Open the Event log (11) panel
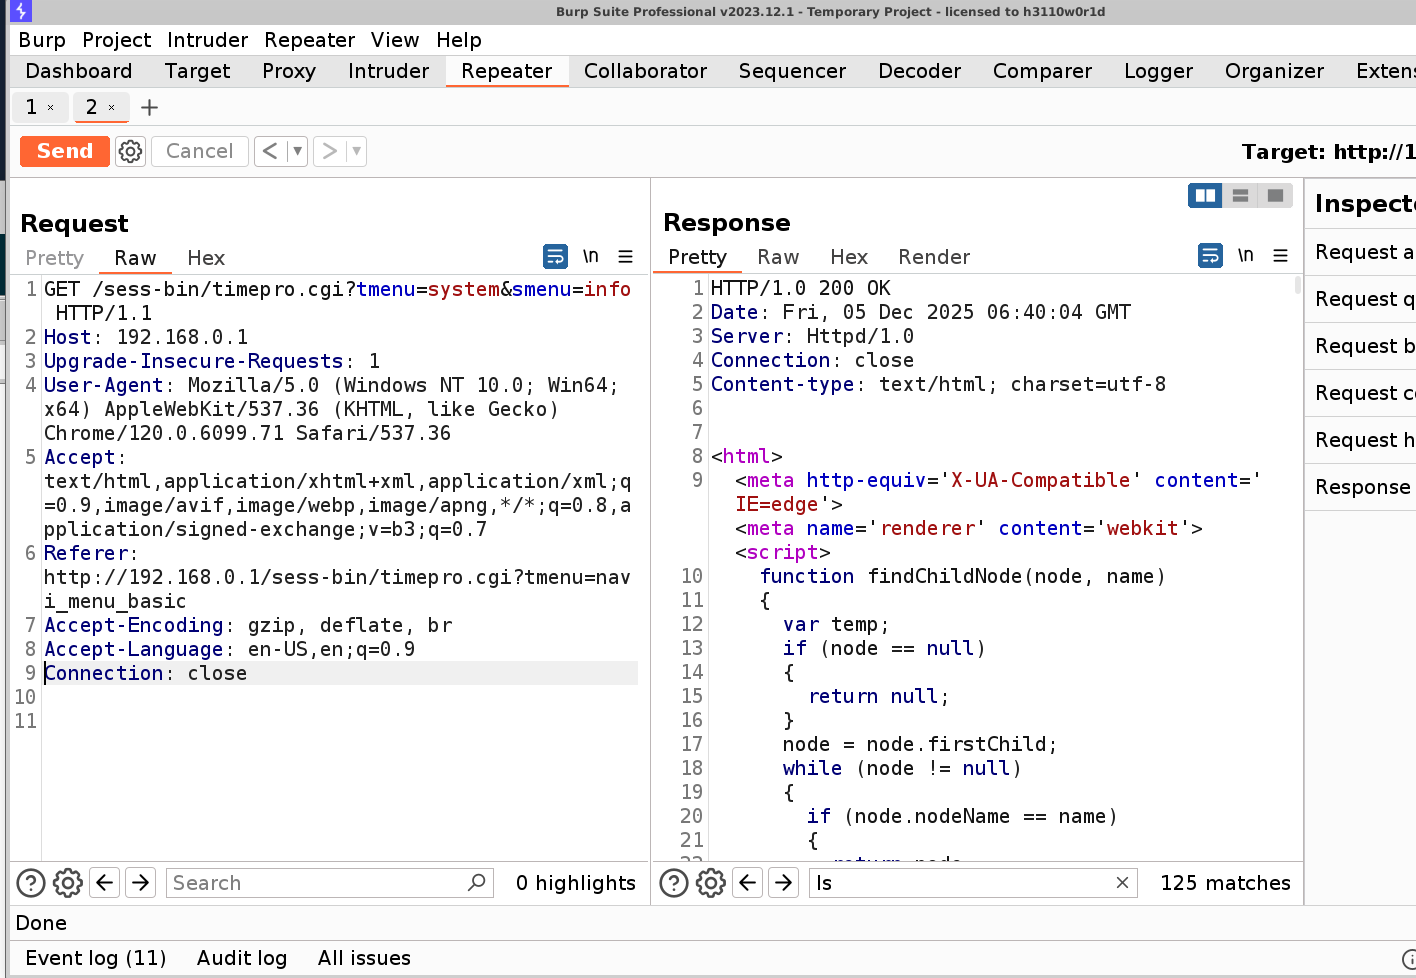The height and width of the screenshot is (978, 1416). [x=96, y=958]
